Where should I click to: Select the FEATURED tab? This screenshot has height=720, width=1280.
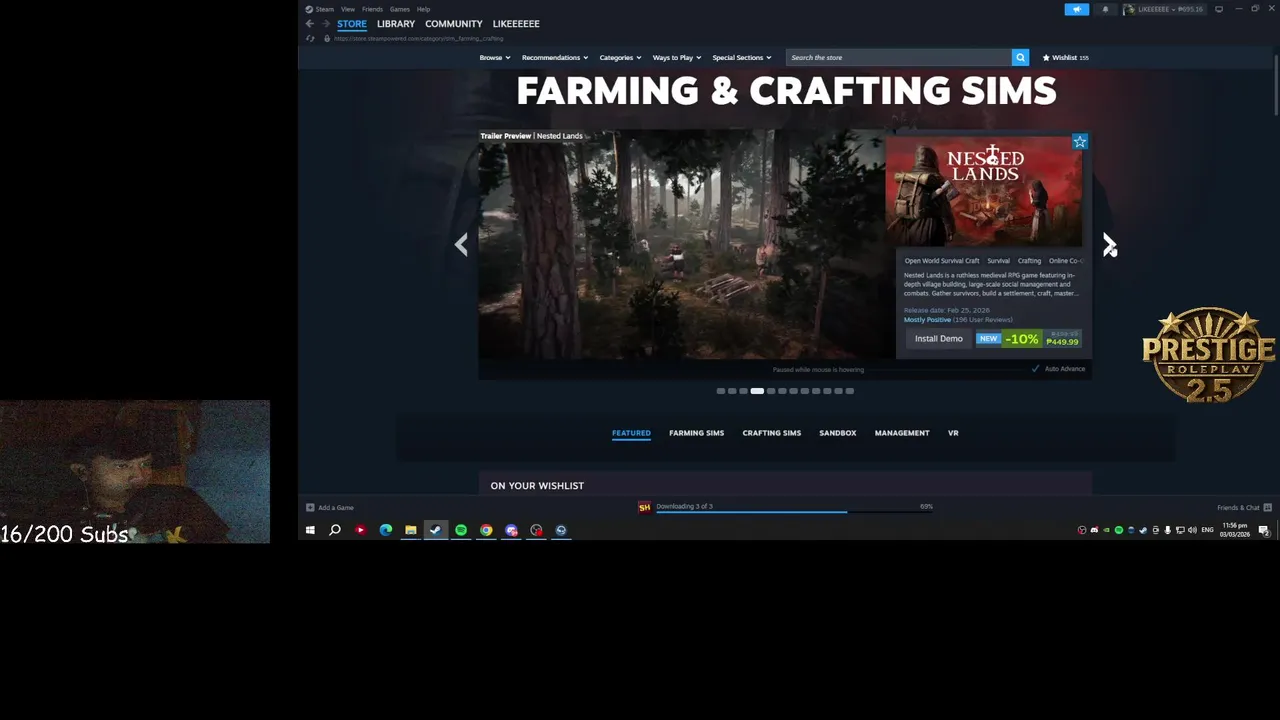631,433
